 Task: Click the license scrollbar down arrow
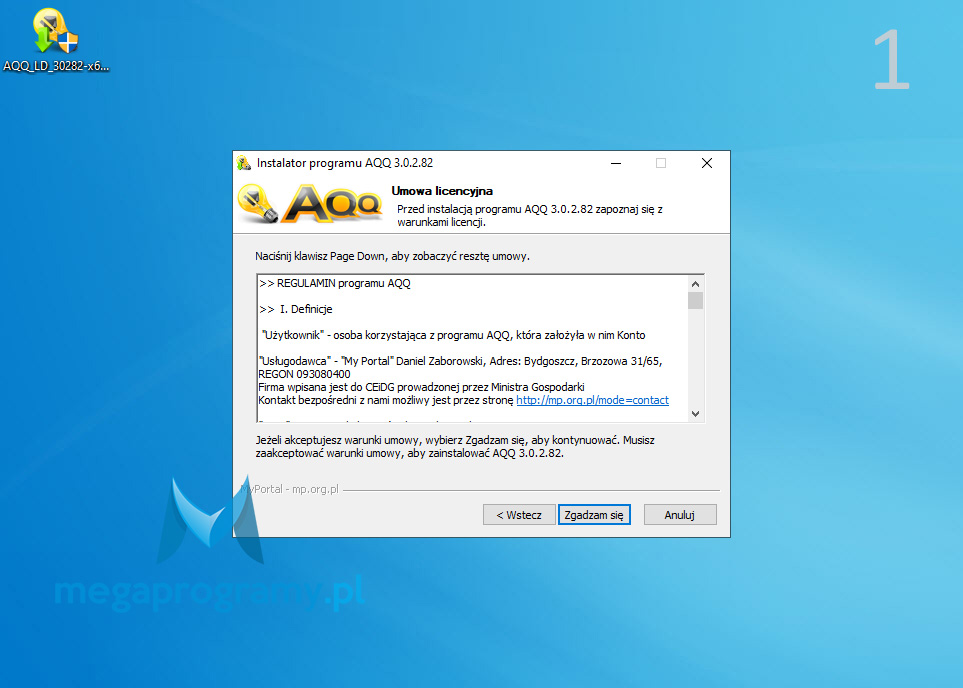pos(695,413)
